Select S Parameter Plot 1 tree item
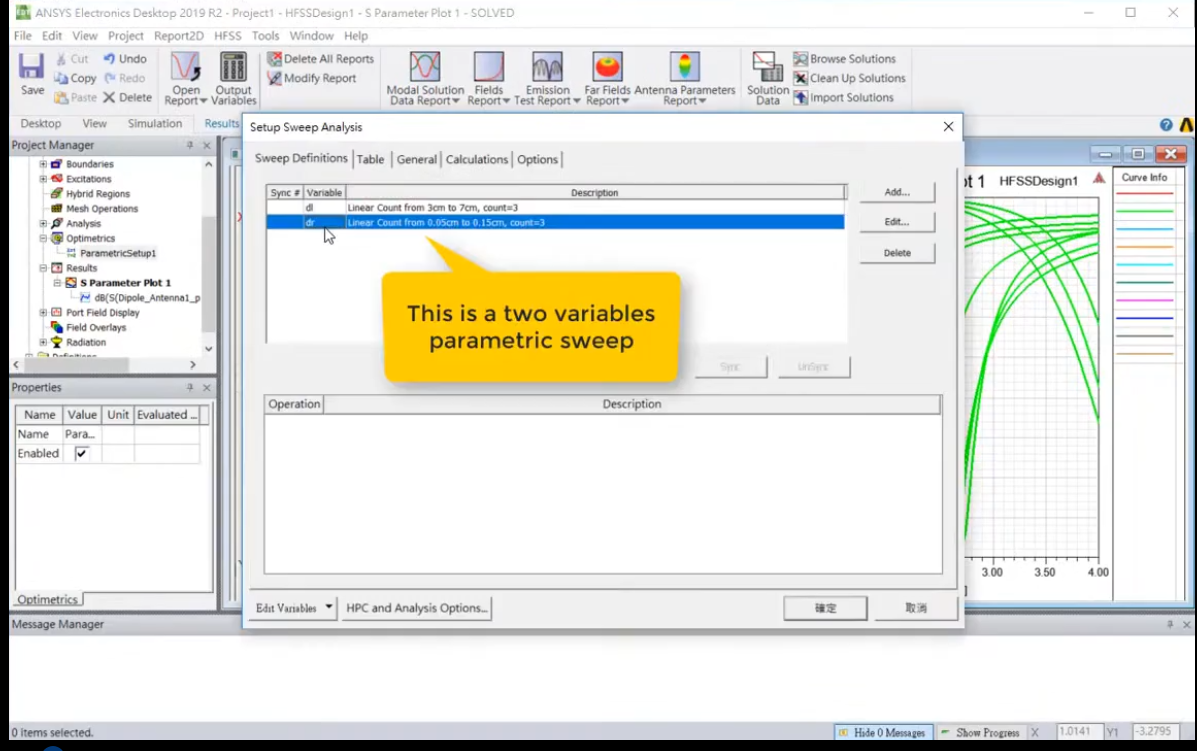 click(x=125, y=282)
